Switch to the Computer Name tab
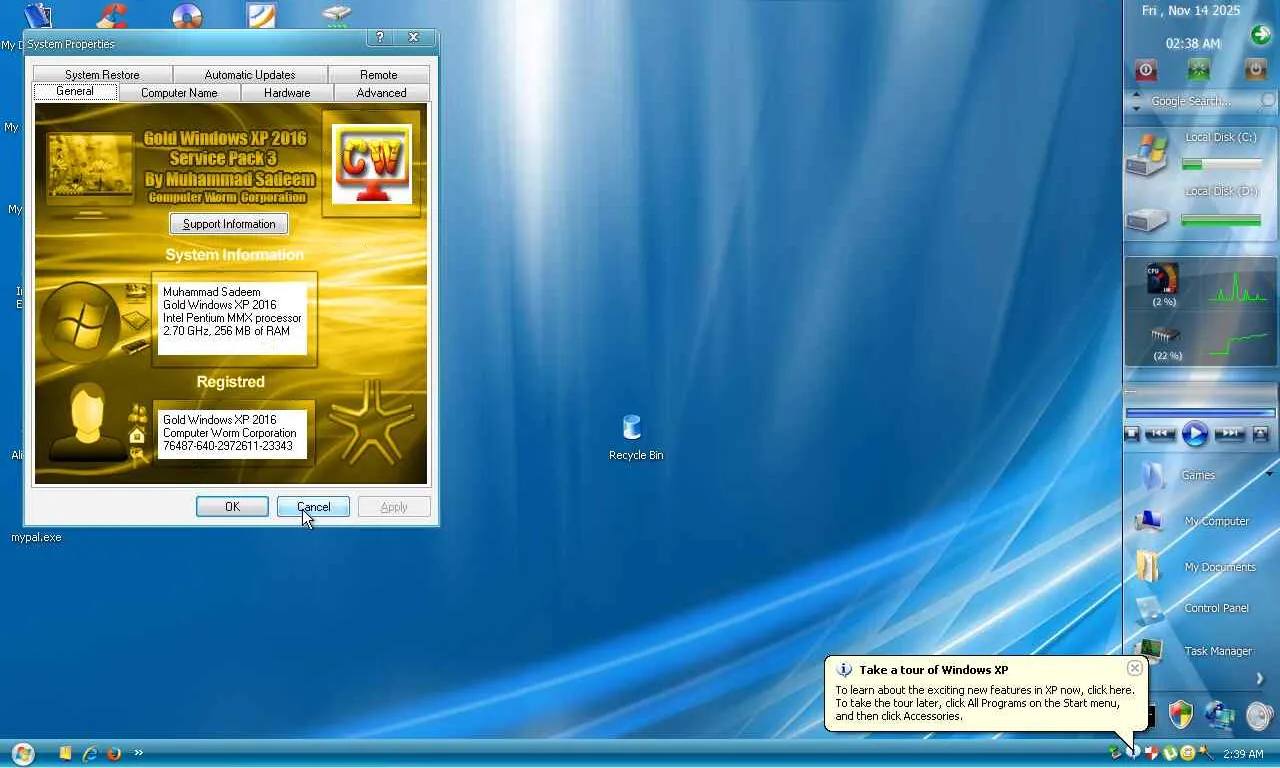This screenshot has height=768, width=1280. pyautogui.click(x=179, y=93)
